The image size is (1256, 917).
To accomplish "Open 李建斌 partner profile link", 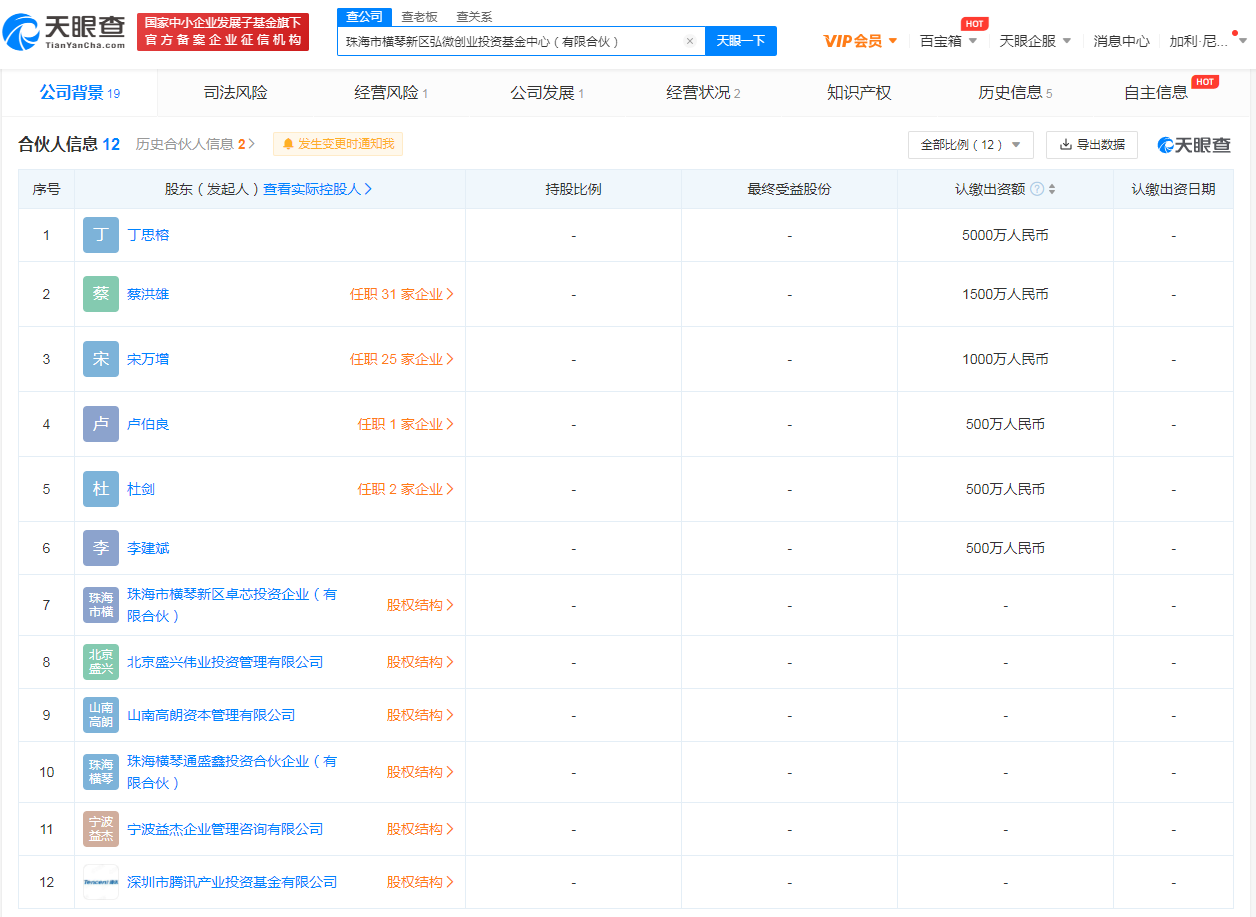I will click(x=148, y=548).
